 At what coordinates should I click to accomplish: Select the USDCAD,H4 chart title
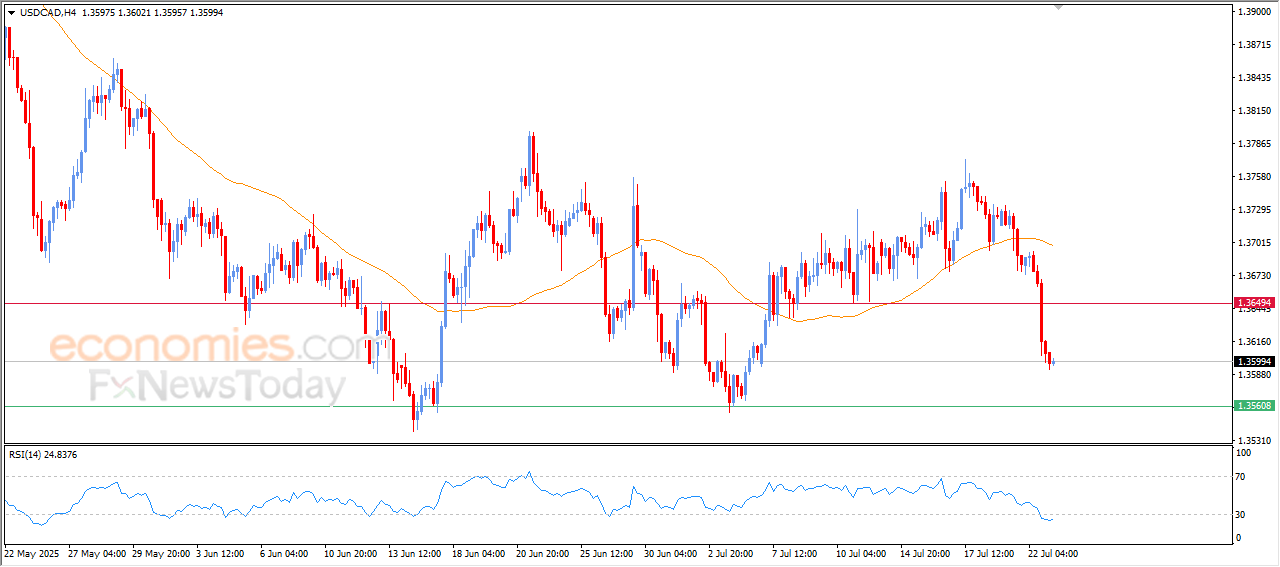click(48, 13)
